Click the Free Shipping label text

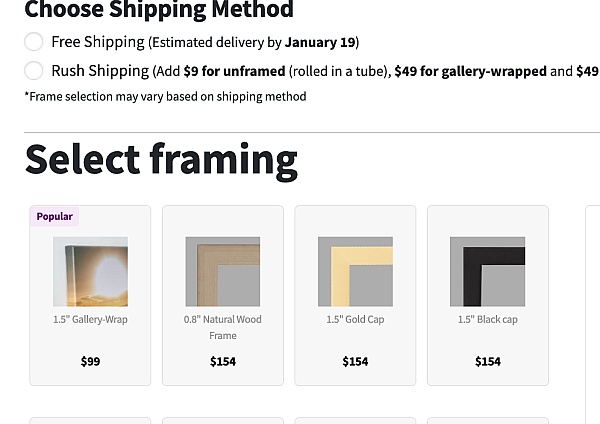coord(98,42)
